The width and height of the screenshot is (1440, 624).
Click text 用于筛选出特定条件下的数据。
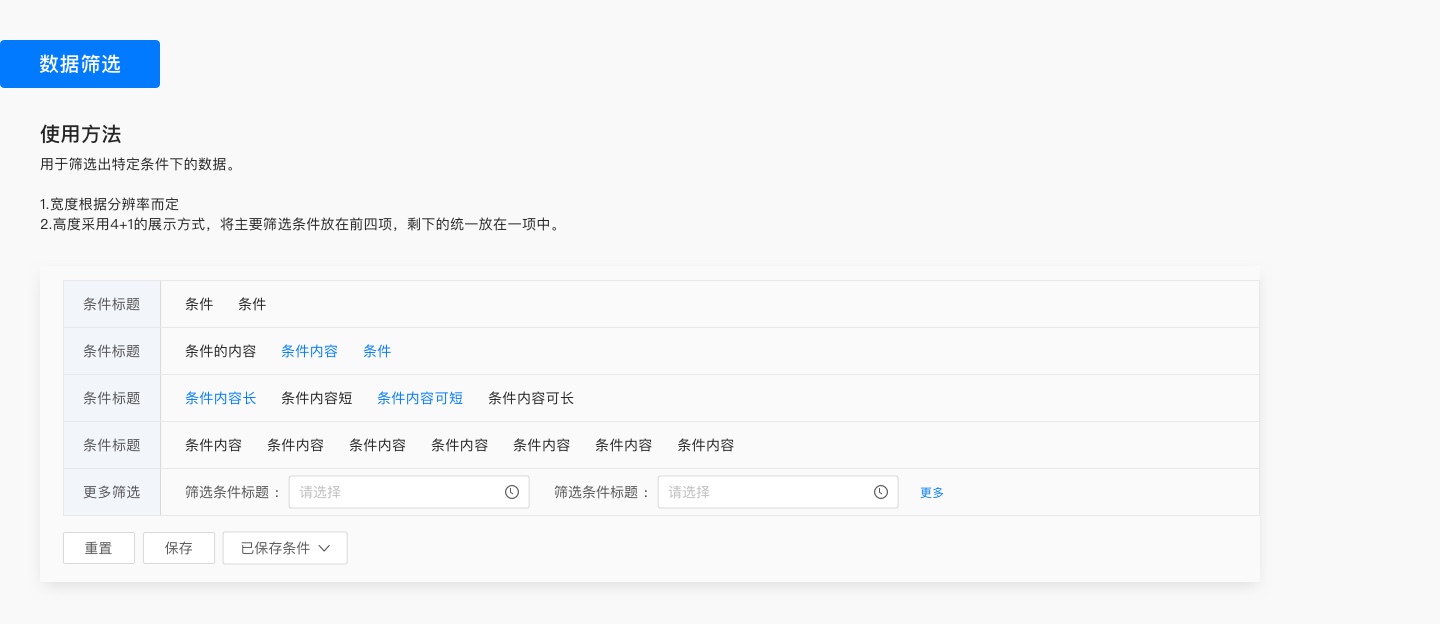tap(138, 164)
